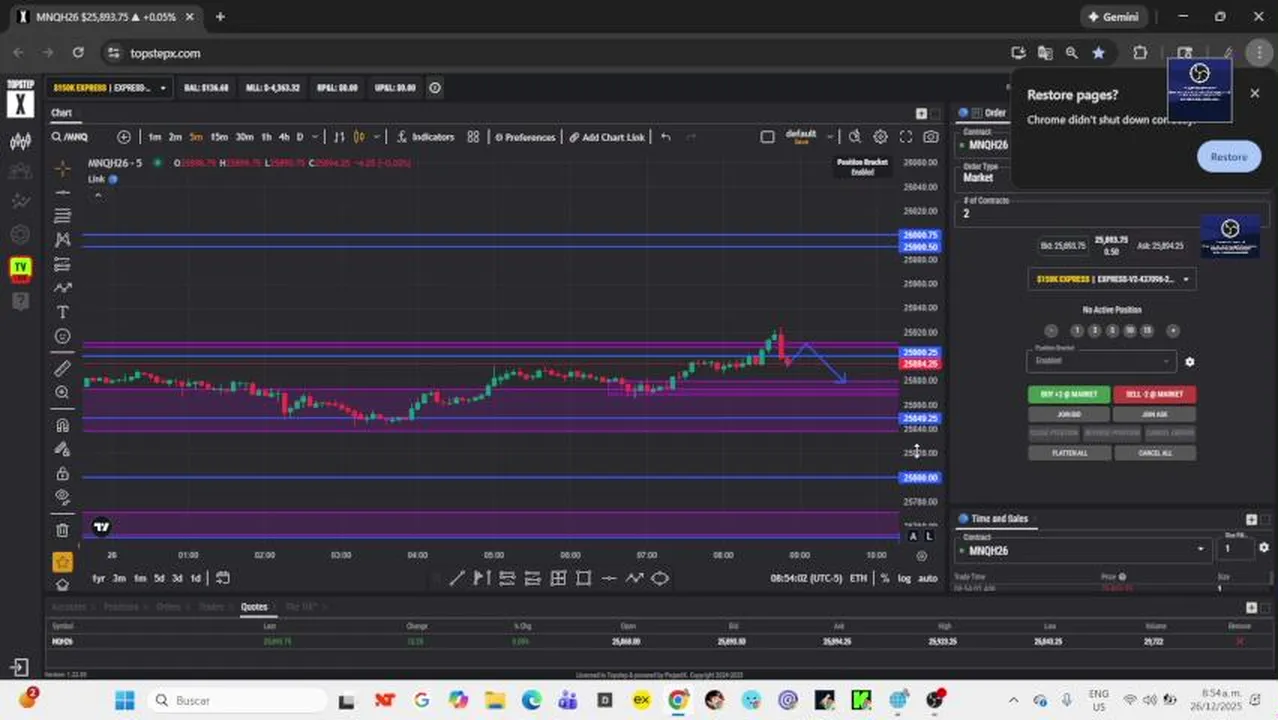Open the Fibonacci retracement tool group
Image resolution: width=1278 pixels, height=720 pixels.
pyautogui.click(x=62, y=216)
